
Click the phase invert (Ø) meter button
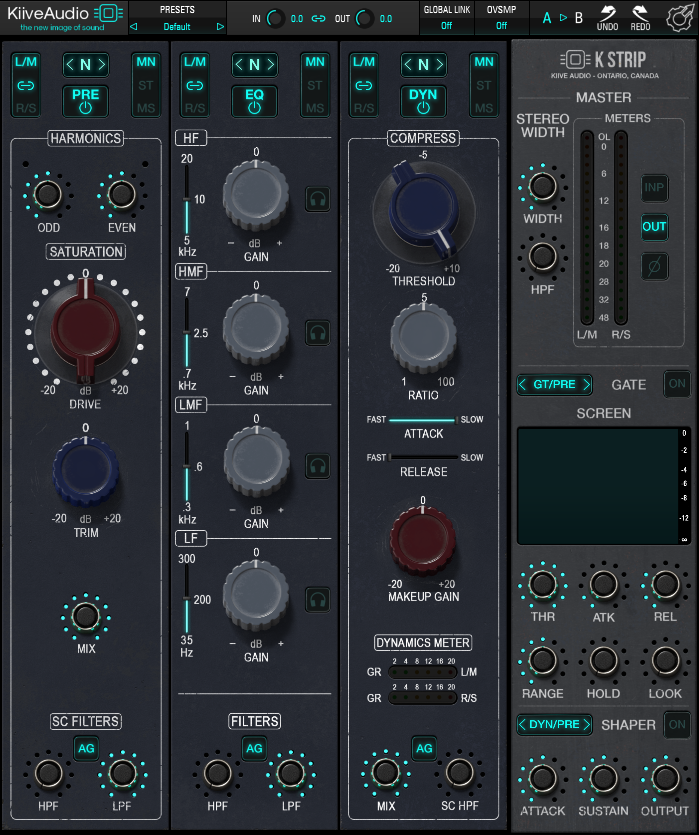click(654, 266)
